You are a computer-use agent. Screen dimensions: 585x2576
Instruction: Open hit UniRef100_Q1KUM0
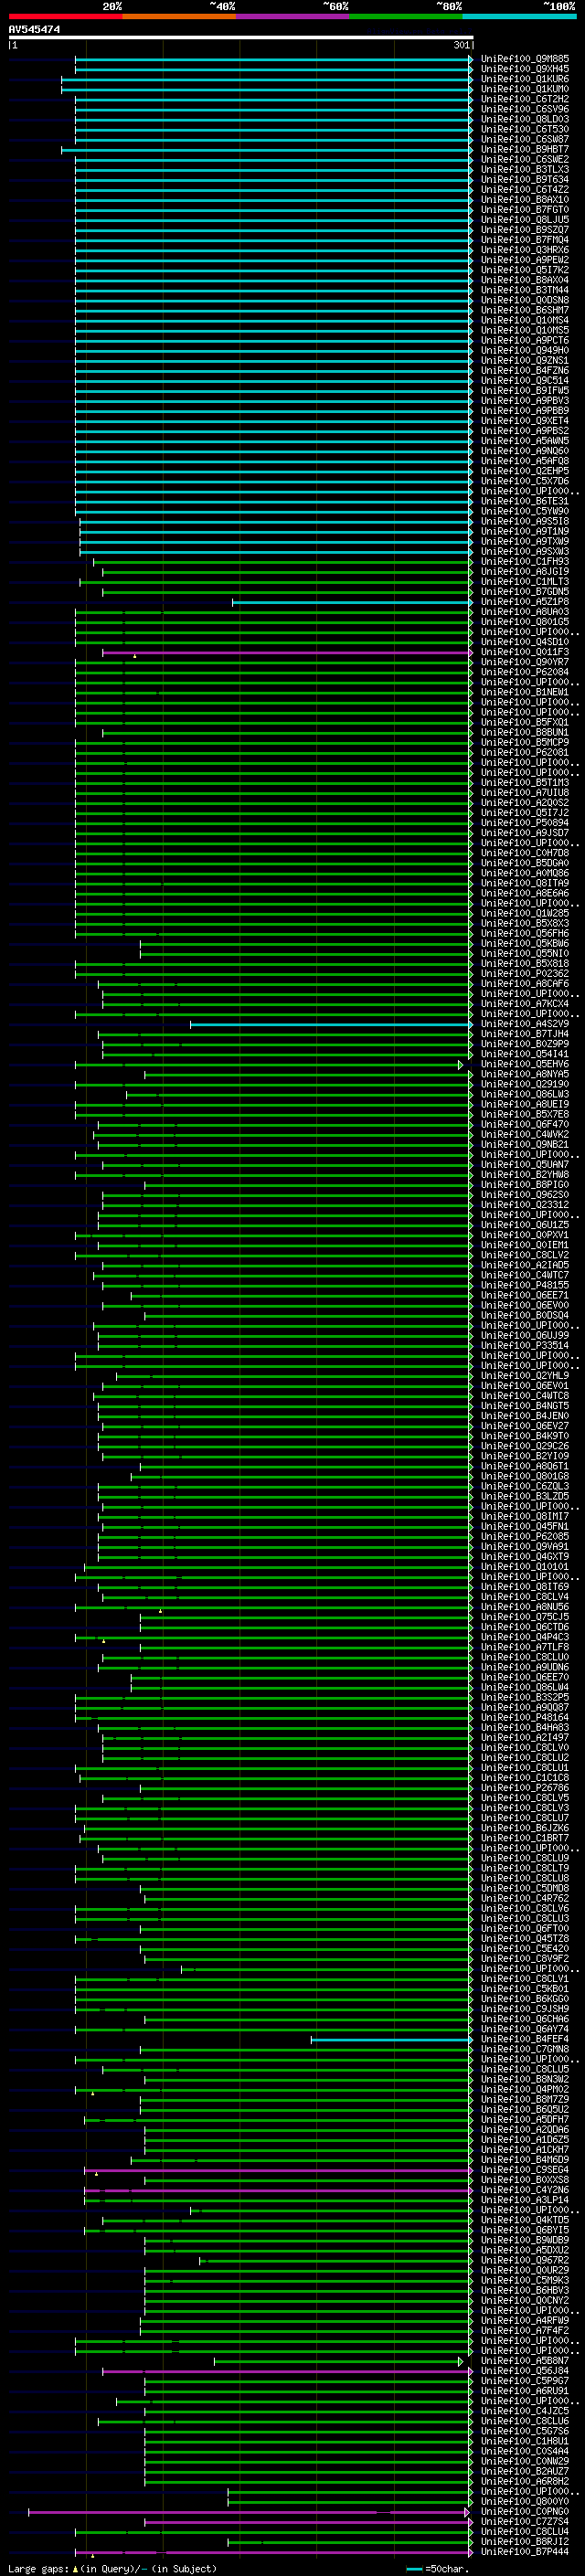point(524,89)
